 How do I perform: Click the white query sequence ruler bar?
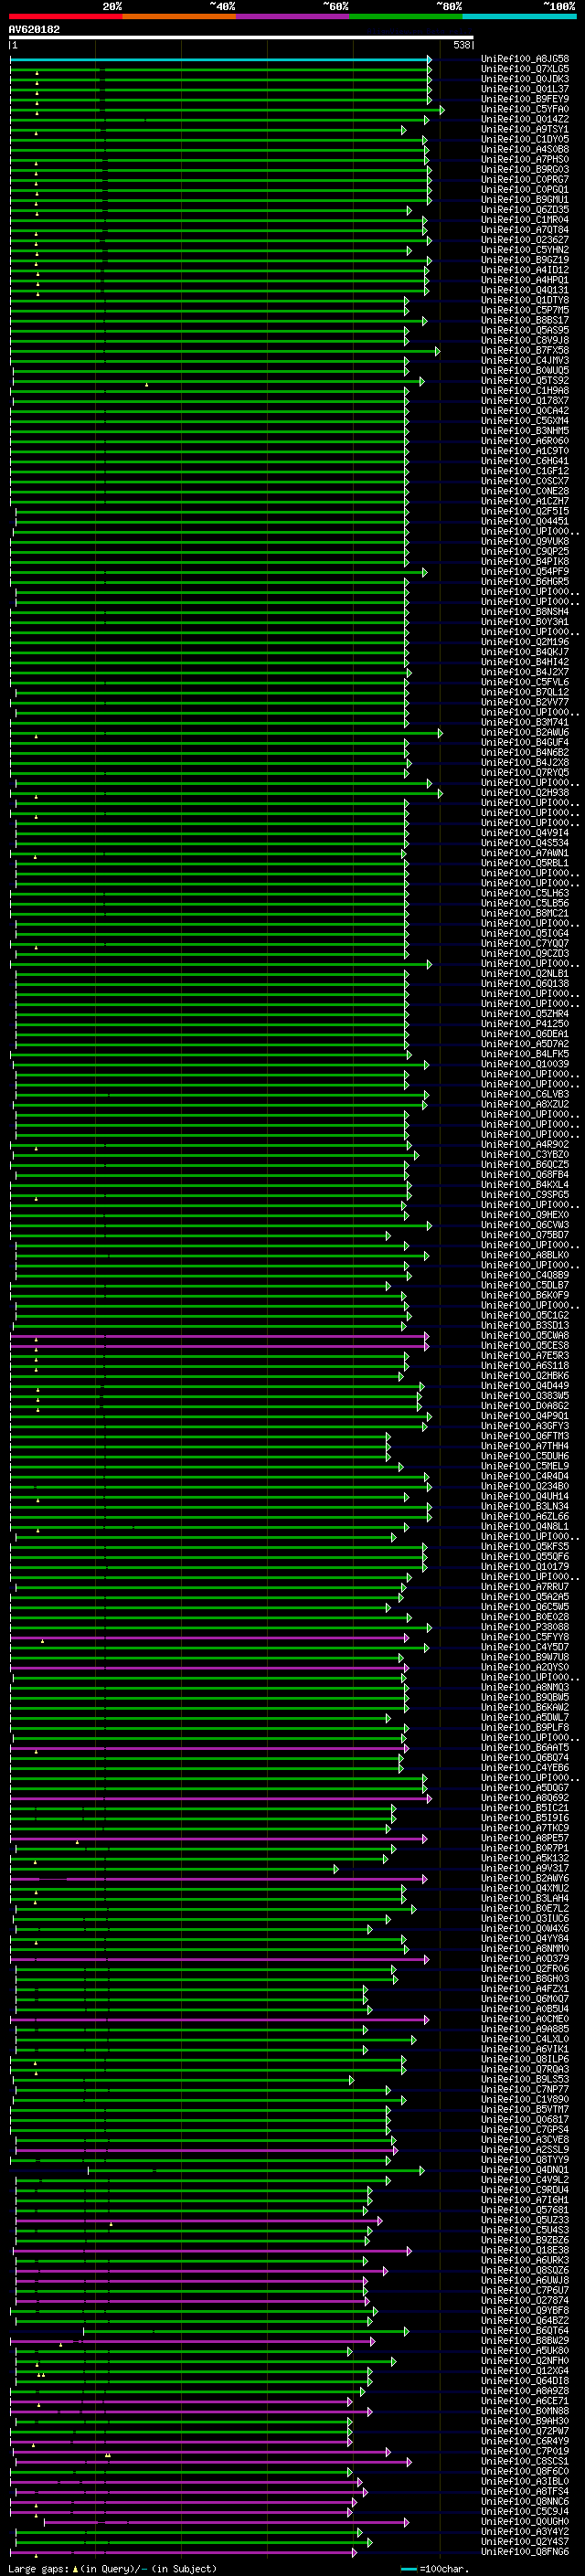click(241, 38)
